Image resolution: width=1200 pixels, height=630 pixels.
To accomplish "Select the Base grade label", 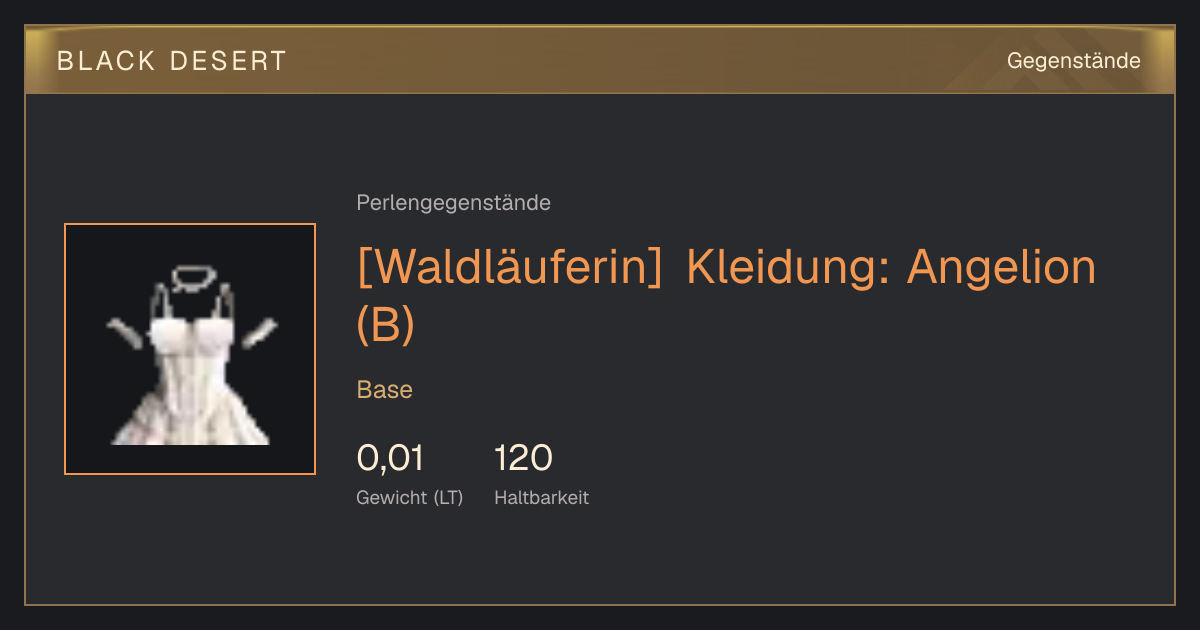I will pos(385,390).
